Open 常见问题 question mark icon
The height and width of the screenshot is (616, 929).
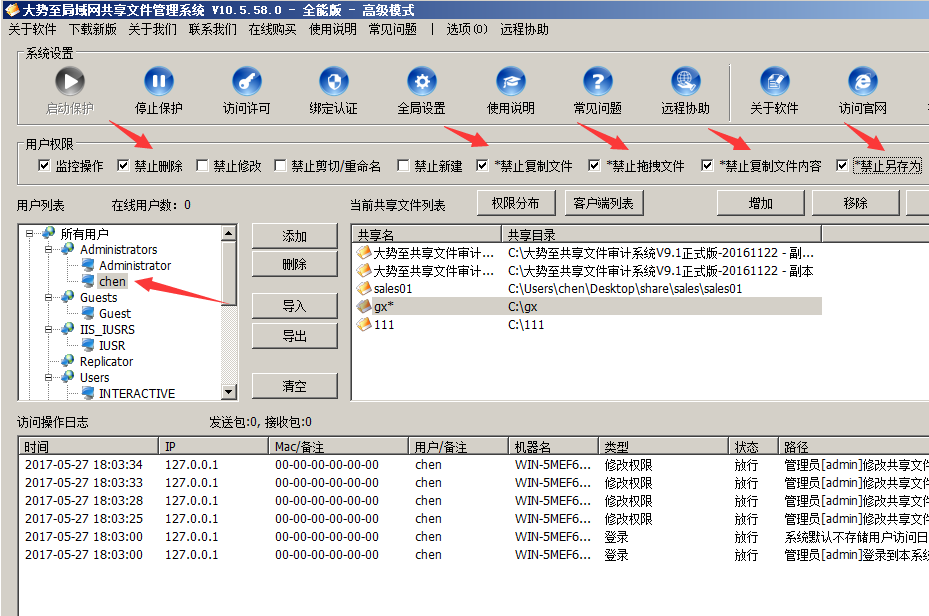[597, 82]
